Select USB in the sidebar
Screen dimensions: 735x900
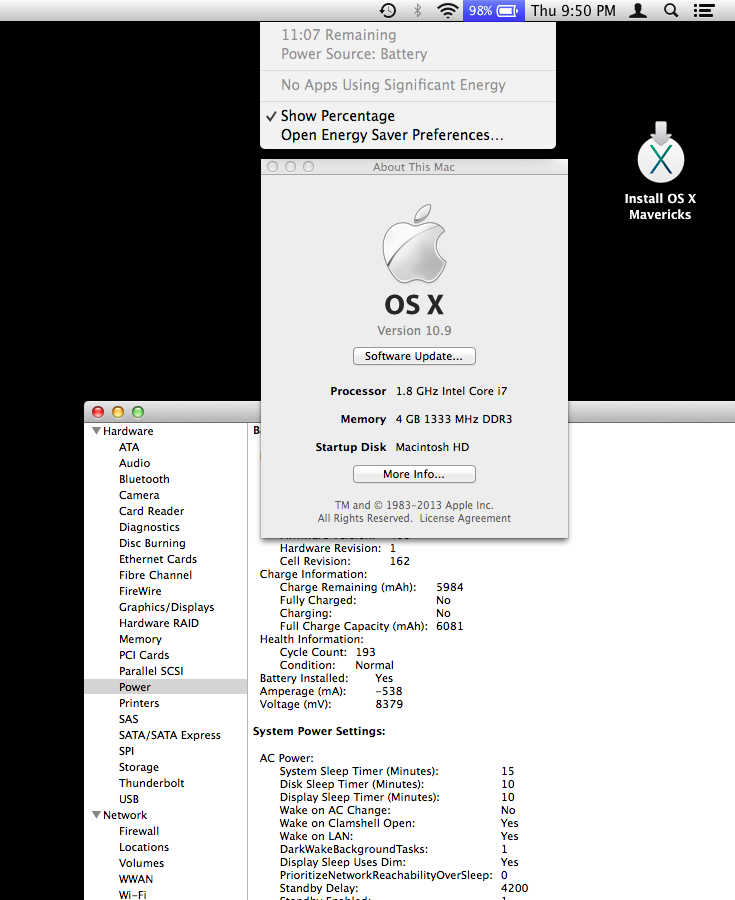[x=129, y=799]
